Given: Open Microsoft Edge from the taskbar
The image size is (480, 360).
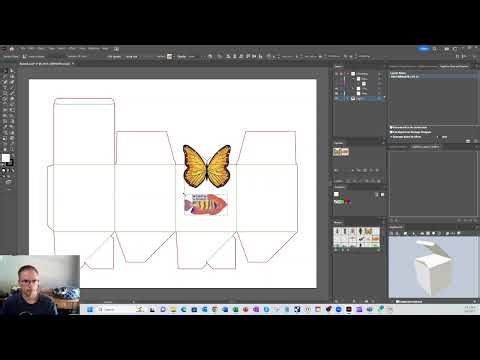Looking at the screenshot, I should tap(183, 309).
